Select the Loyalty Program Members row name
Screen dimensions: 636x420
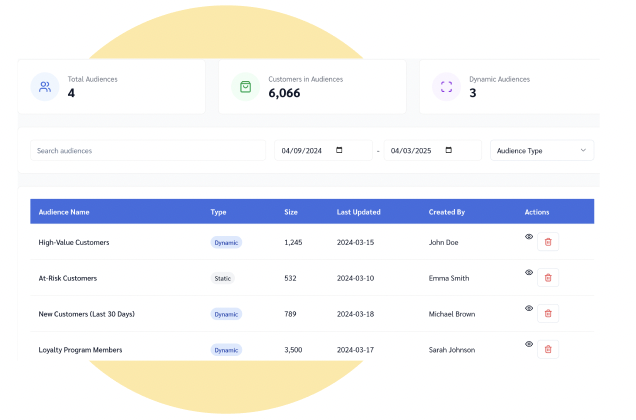point(80,349)
